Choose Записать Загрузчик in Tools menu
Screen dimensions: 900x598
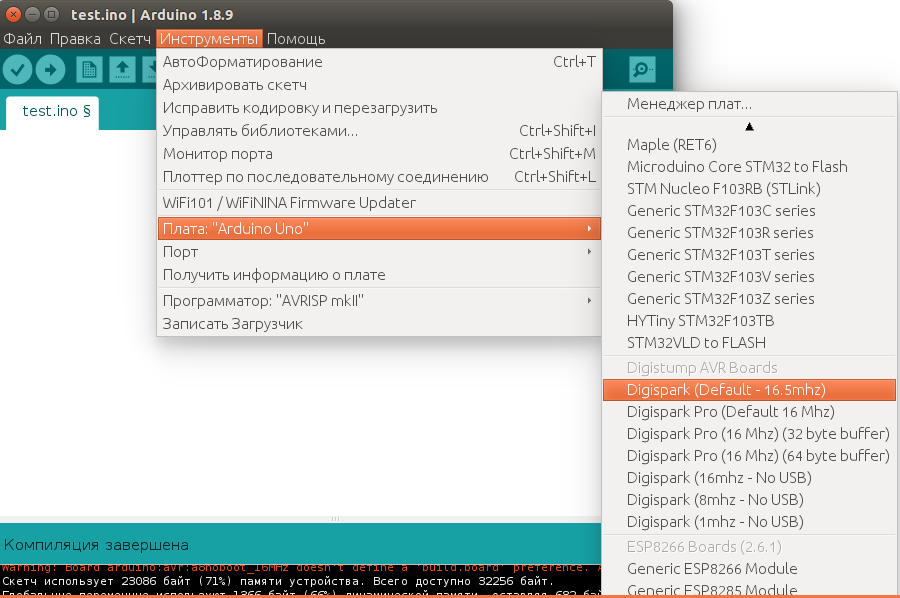(232, 324)
